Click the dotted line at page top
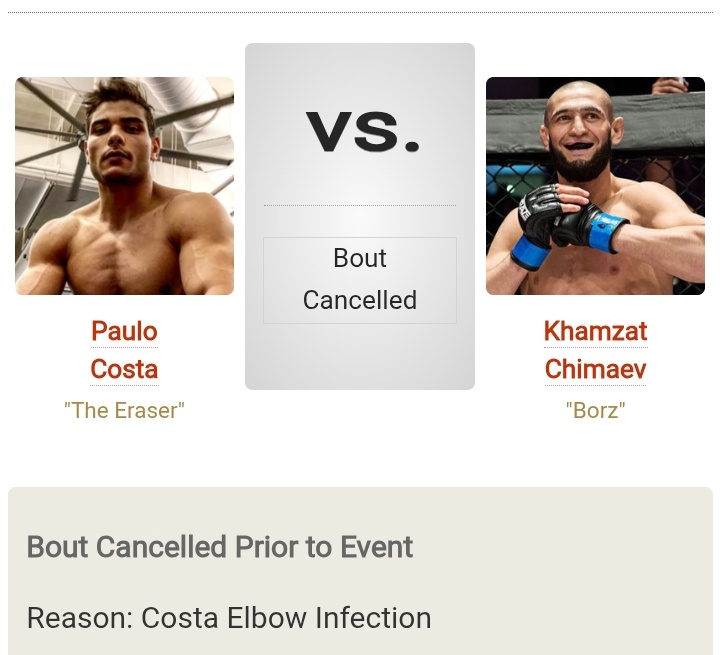The height and width of the screenshot is (655, 720). [x=360, y=12]
